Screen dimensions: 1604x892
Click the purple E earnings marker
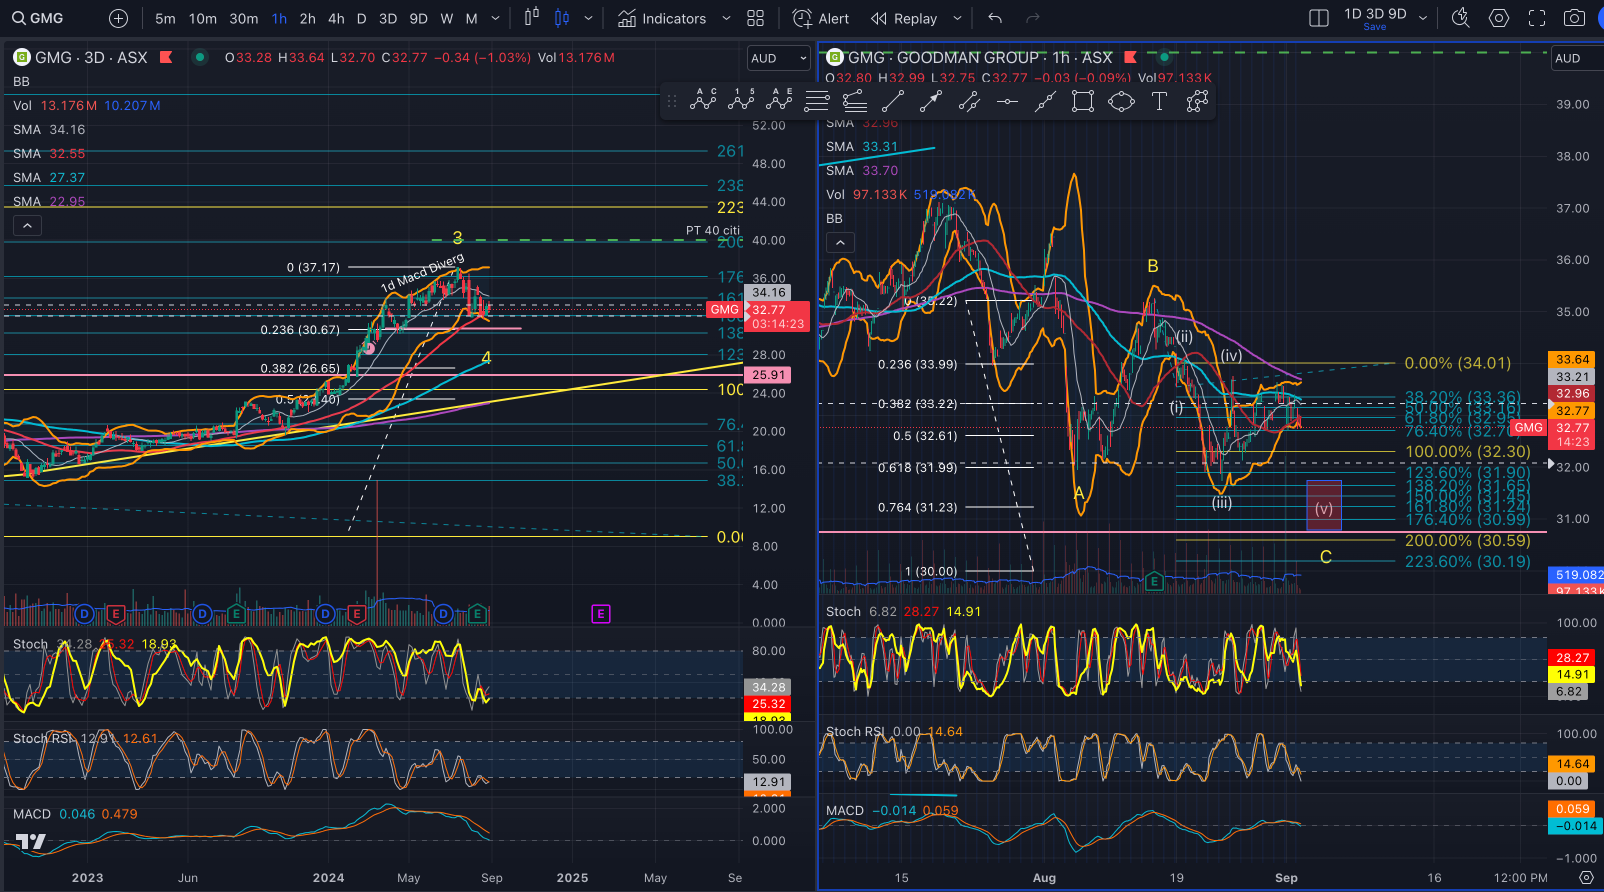(x=601, y=614)
